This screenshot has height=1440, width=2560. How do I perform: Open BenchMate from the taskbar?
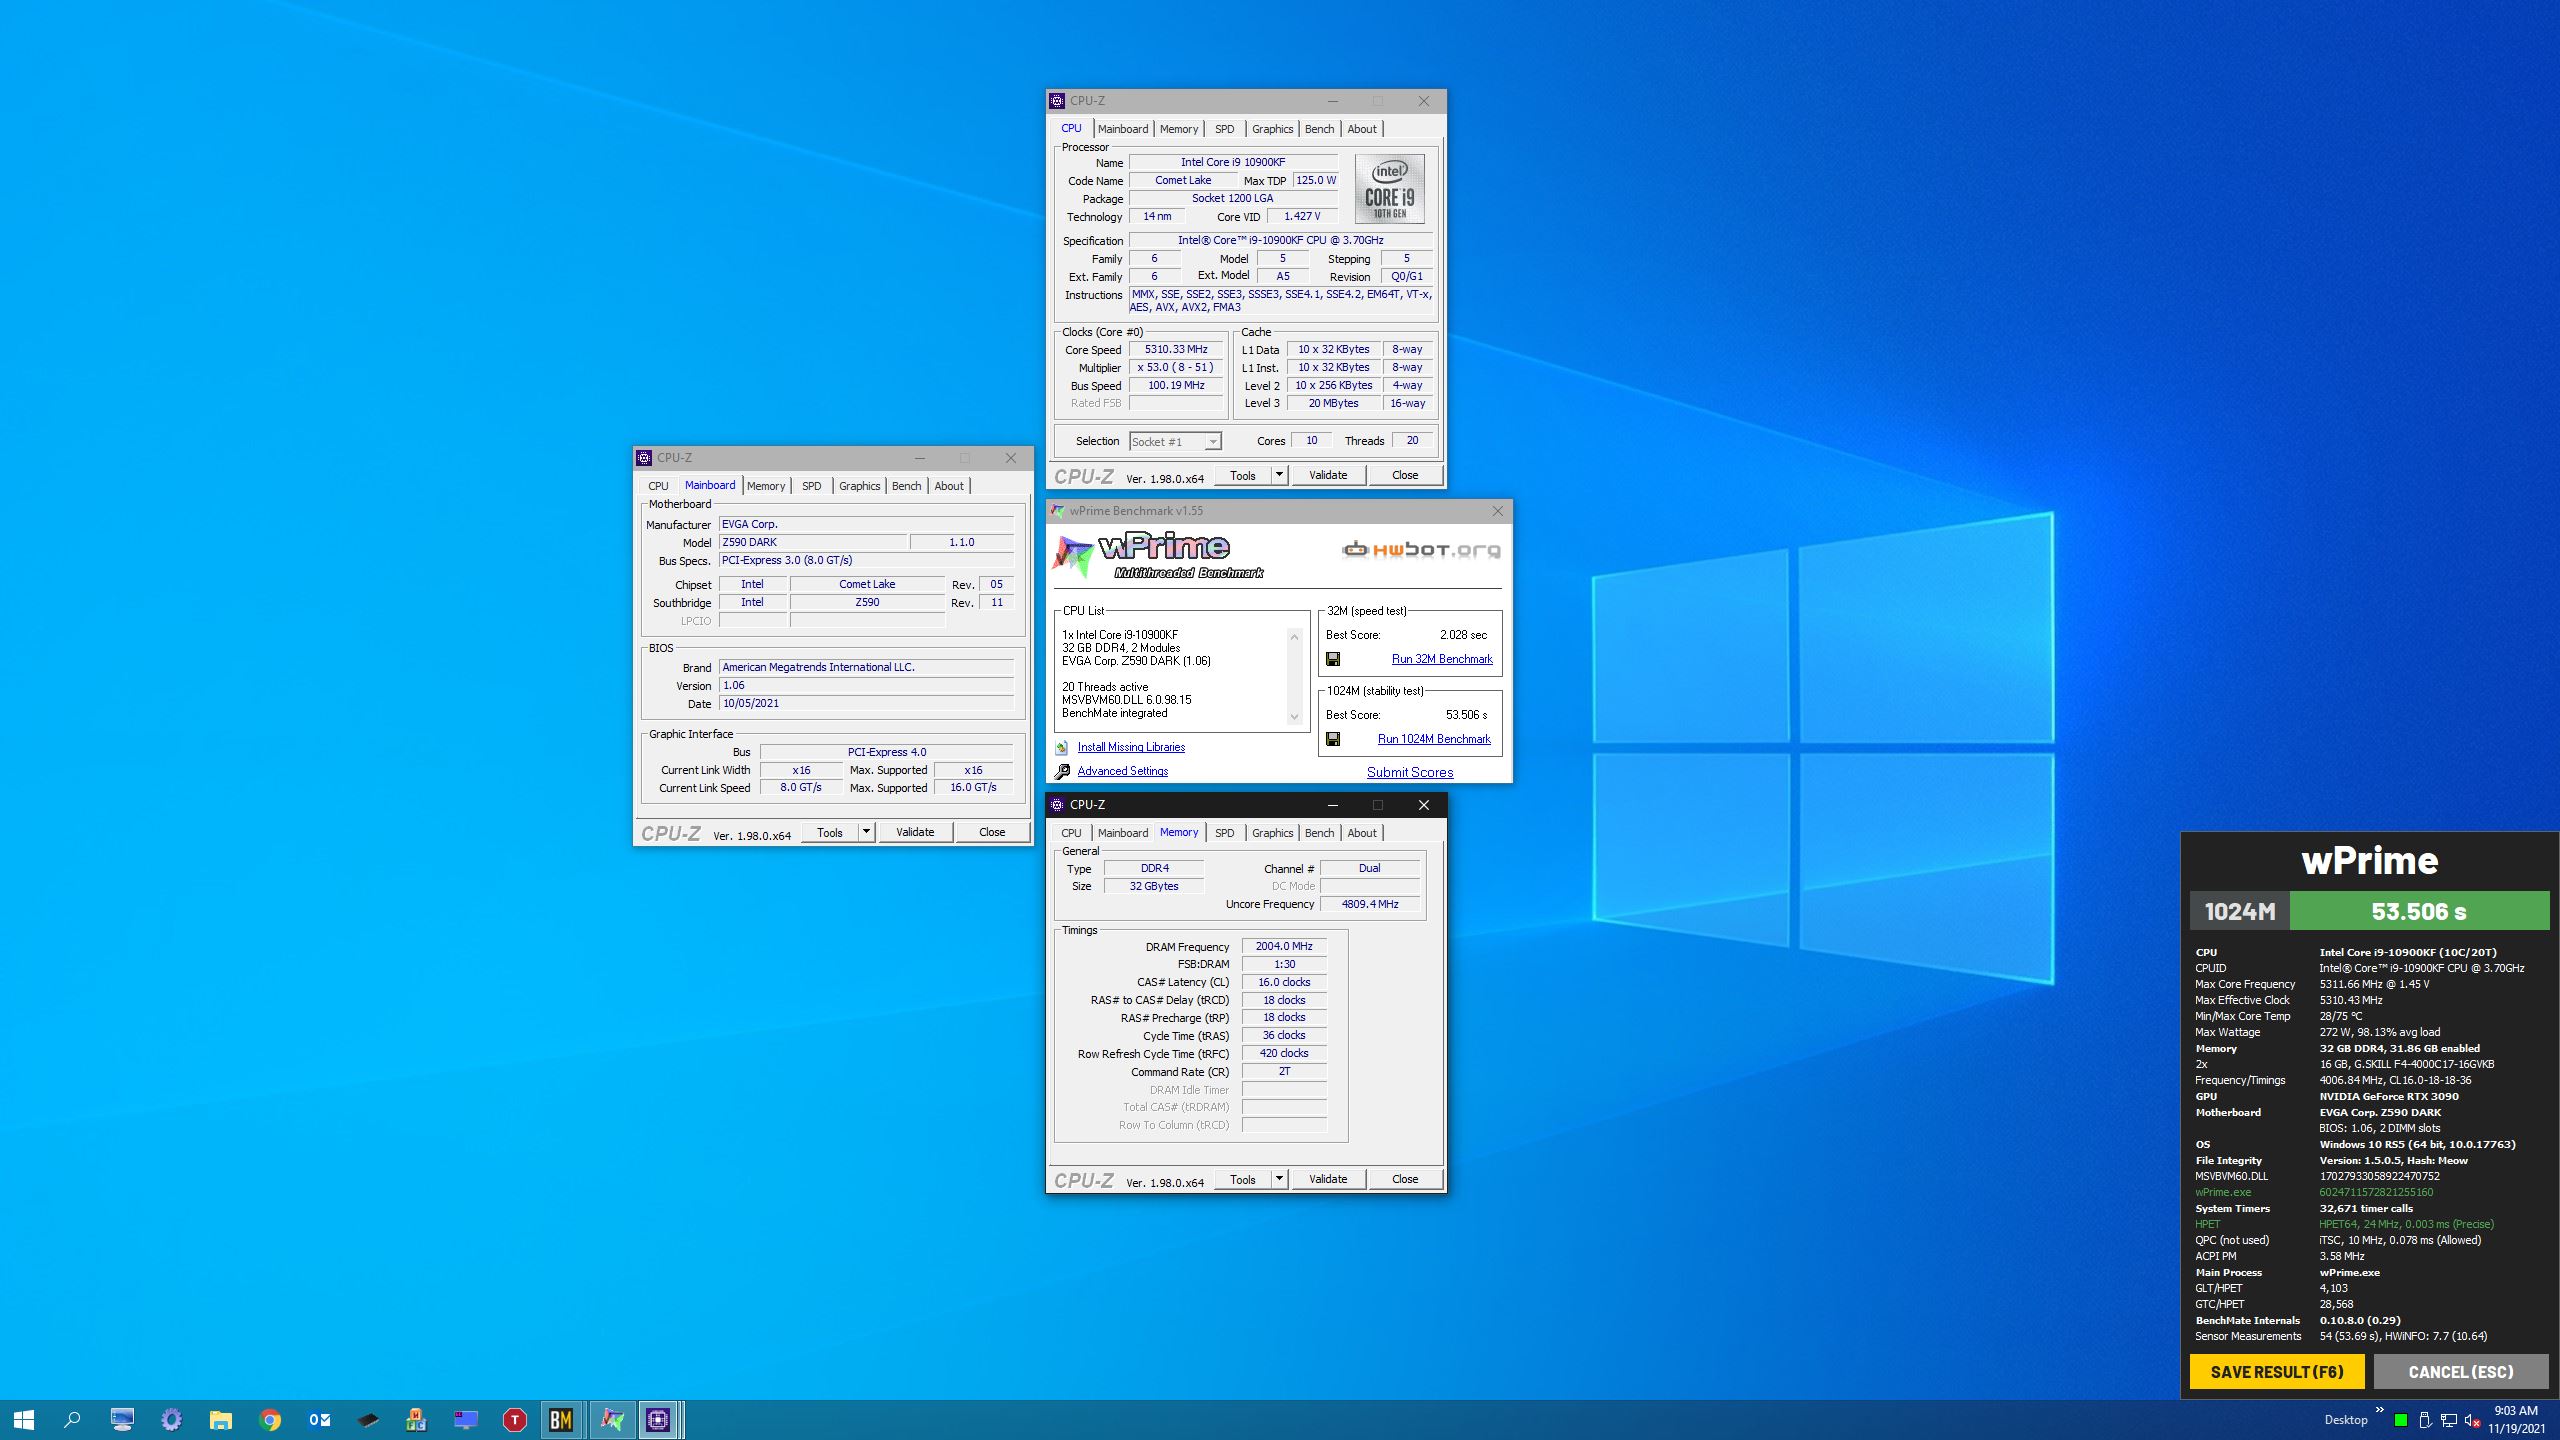561,1419
